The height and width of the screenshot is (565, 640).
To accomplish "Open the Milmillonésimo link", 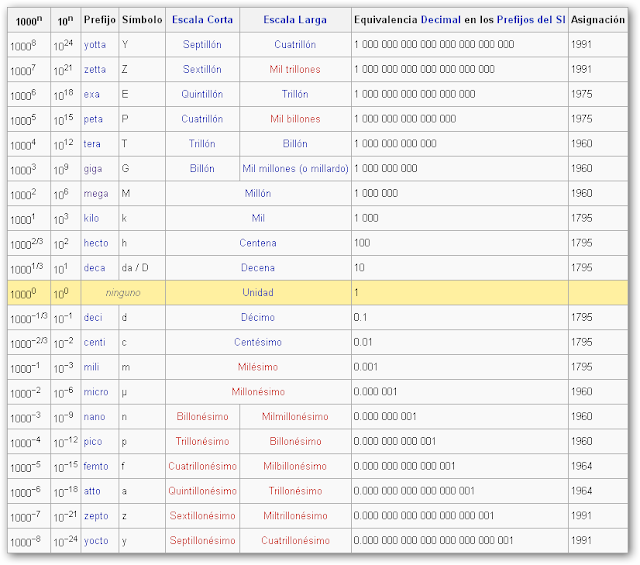I will (x=295, y=417).
